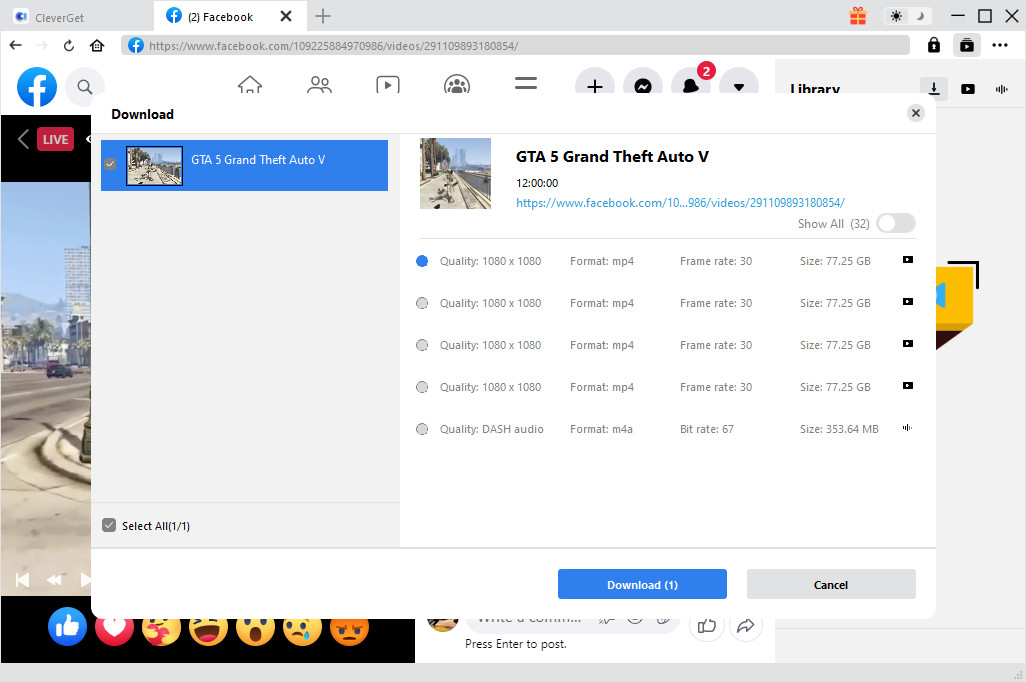React with Wow emoji
Screen dimensions: 1026x682
pyautogui.click(x=255, y=630)
